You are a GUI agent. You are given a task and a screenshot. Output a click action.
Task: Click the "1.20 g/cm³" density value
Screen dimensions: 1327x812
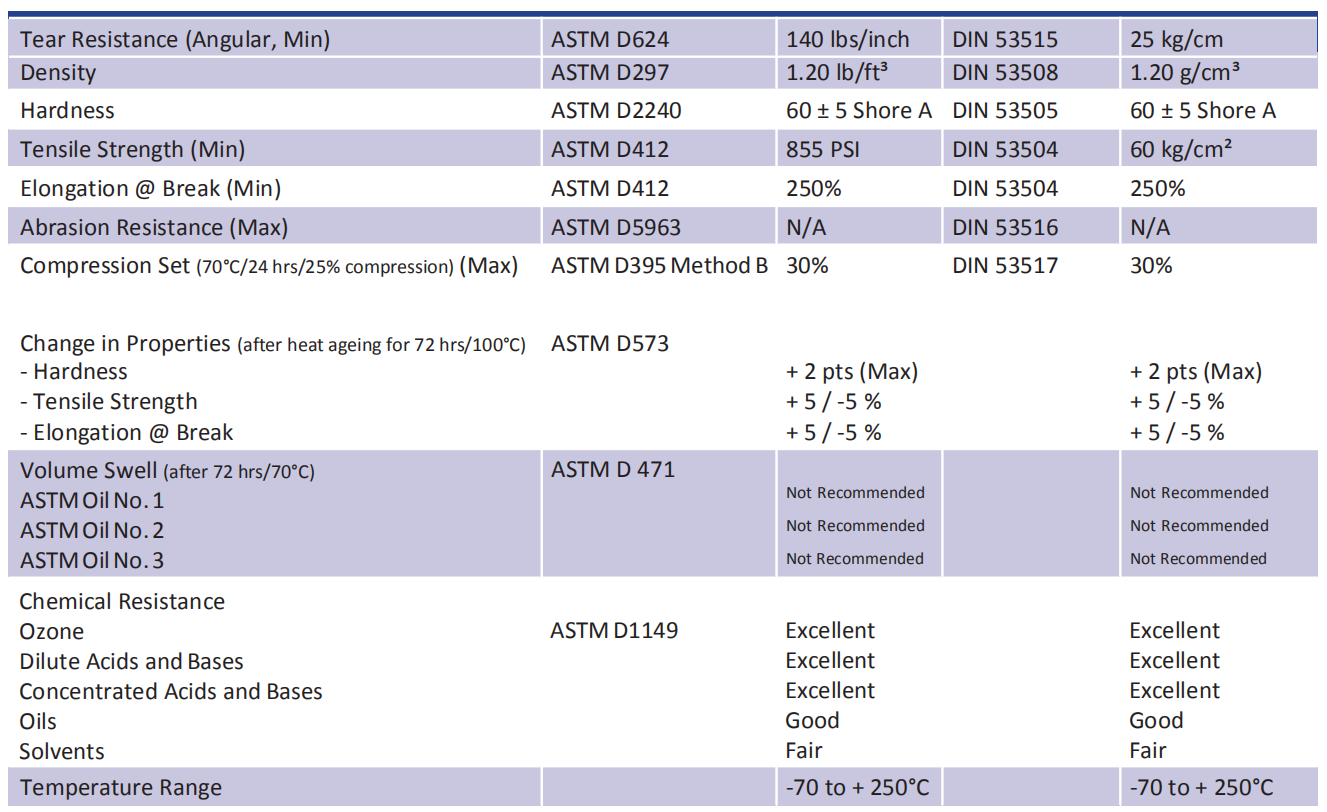pyautogui.click(x=1187, y=72)
